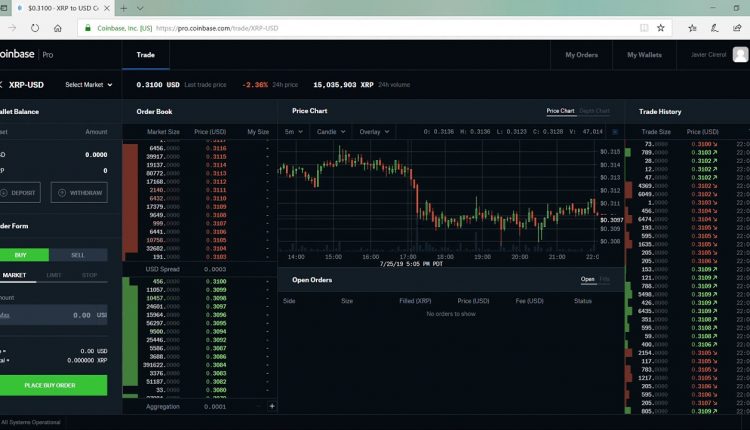Click the amount input field
The image size is (750, 430).
coord(53,315)
